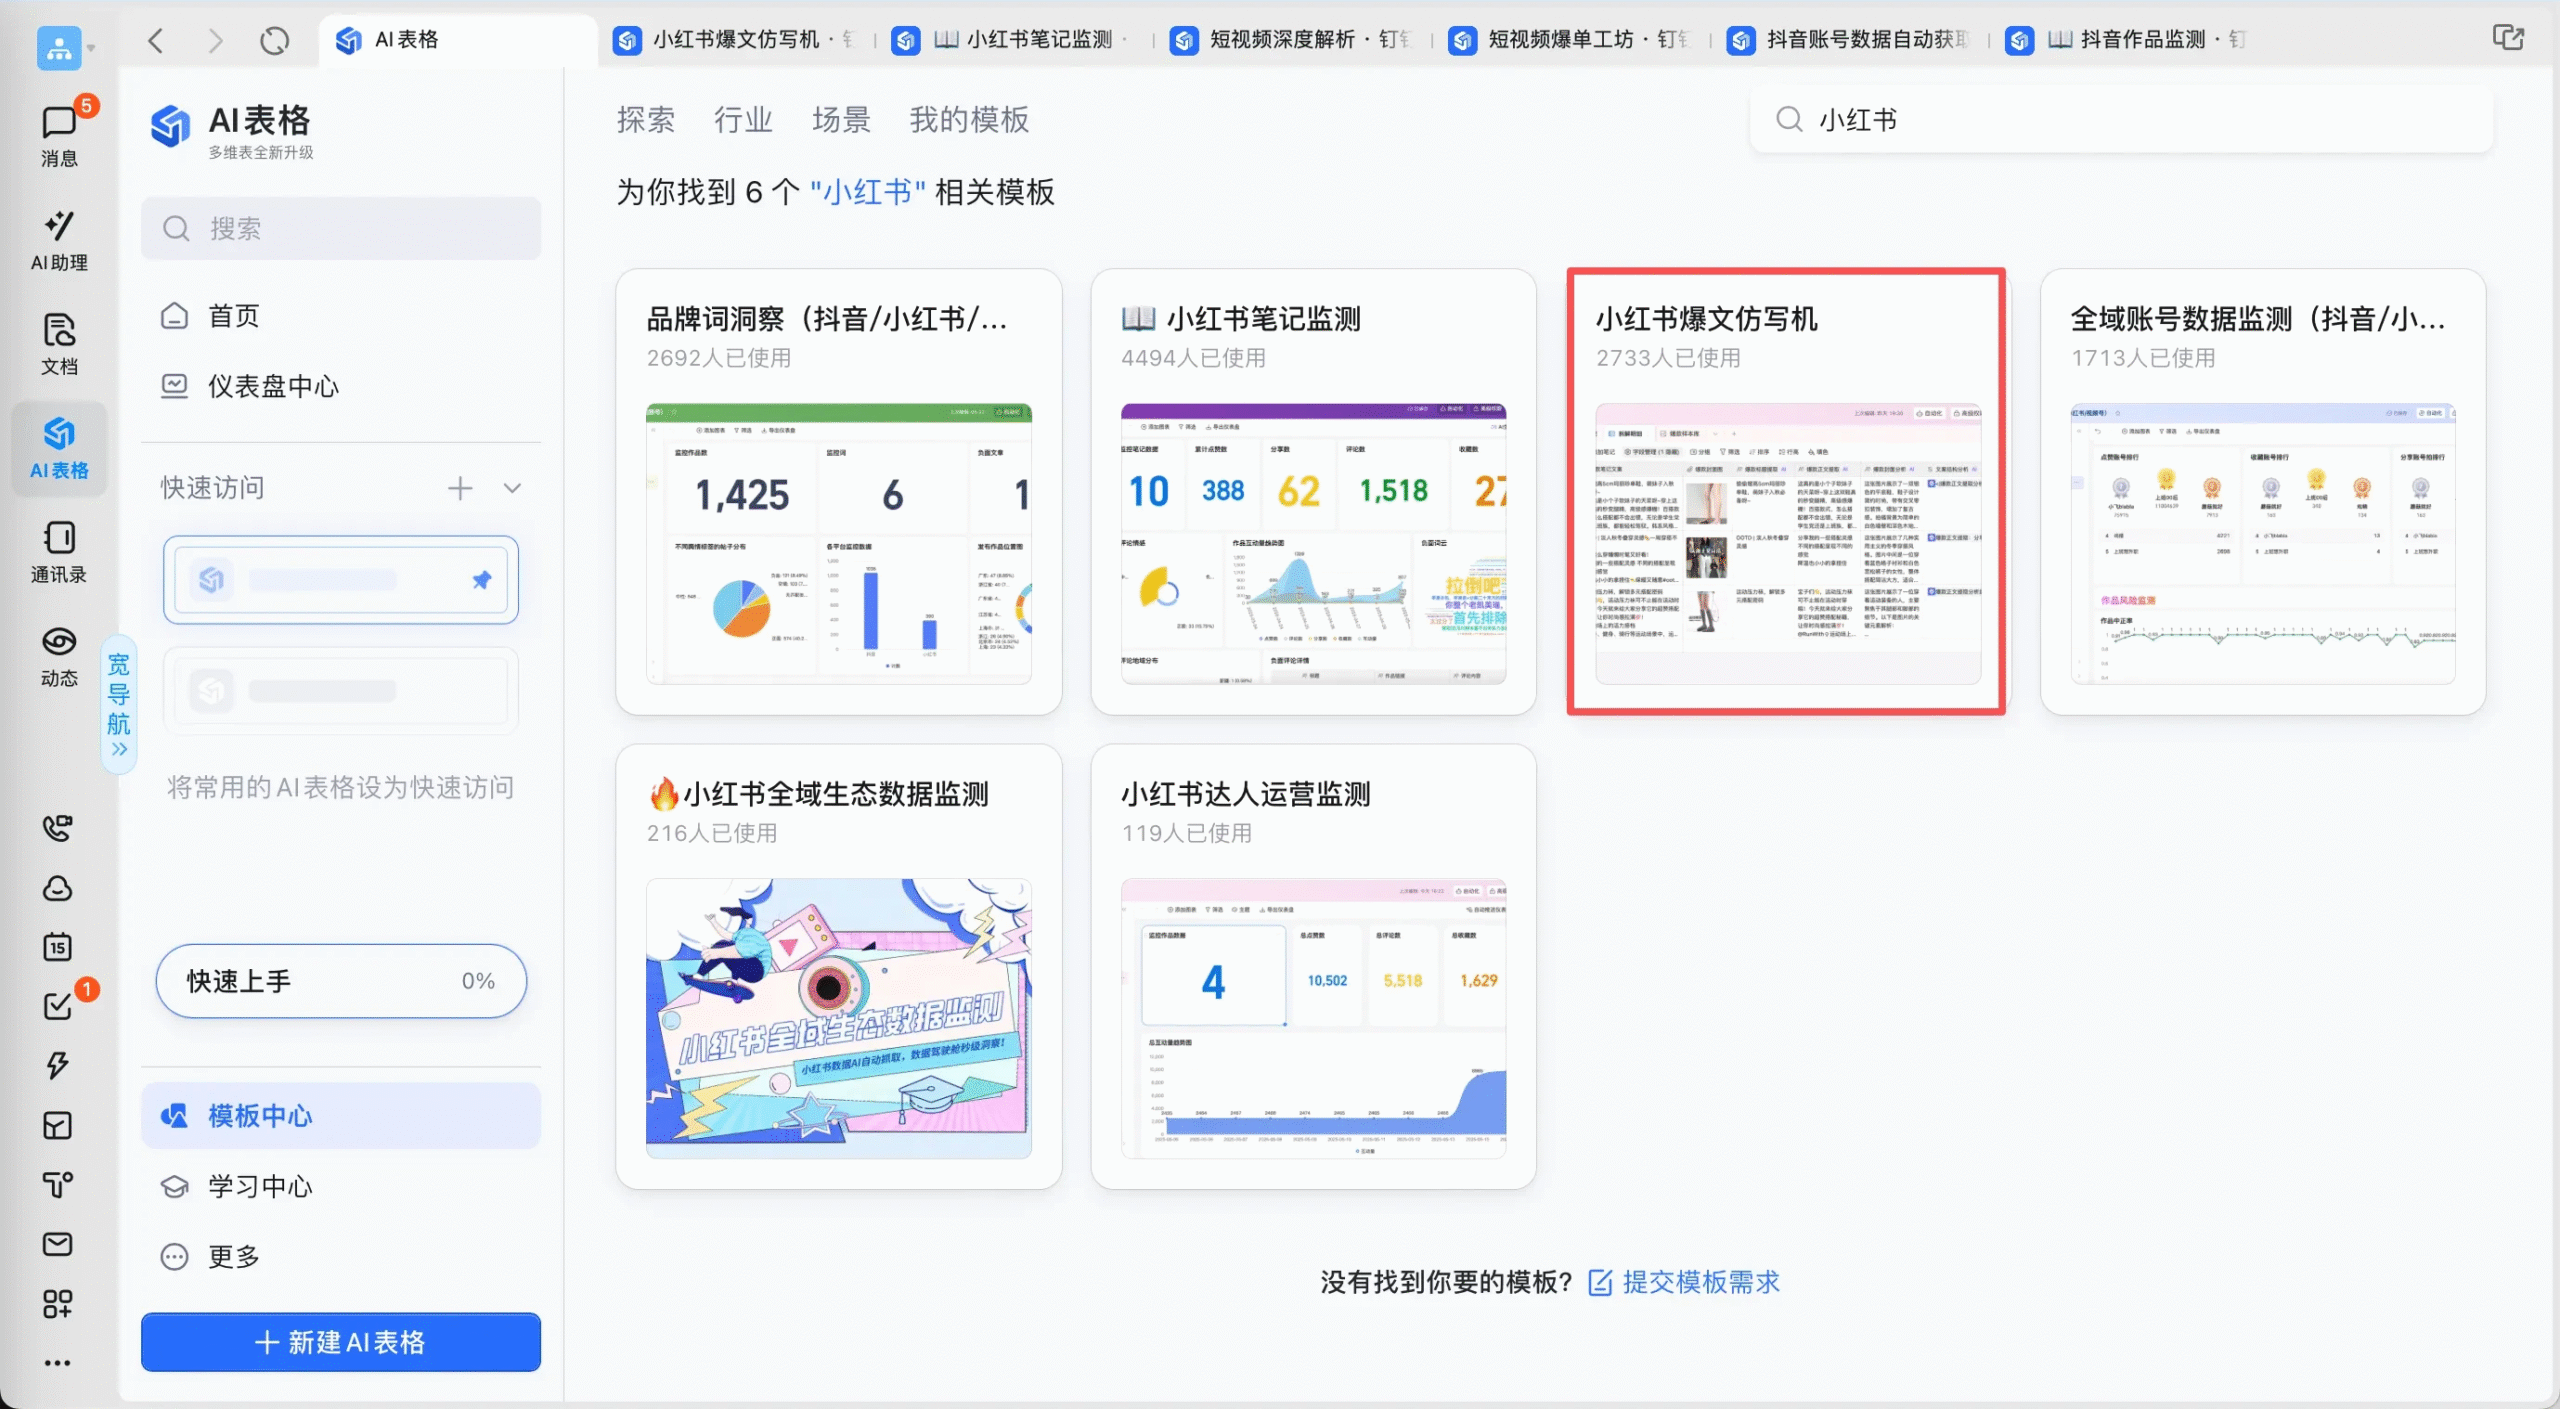The image size is (2560, 1409).
Task: Switch to the 行业 tab
Action: click(x=743, y=120)
